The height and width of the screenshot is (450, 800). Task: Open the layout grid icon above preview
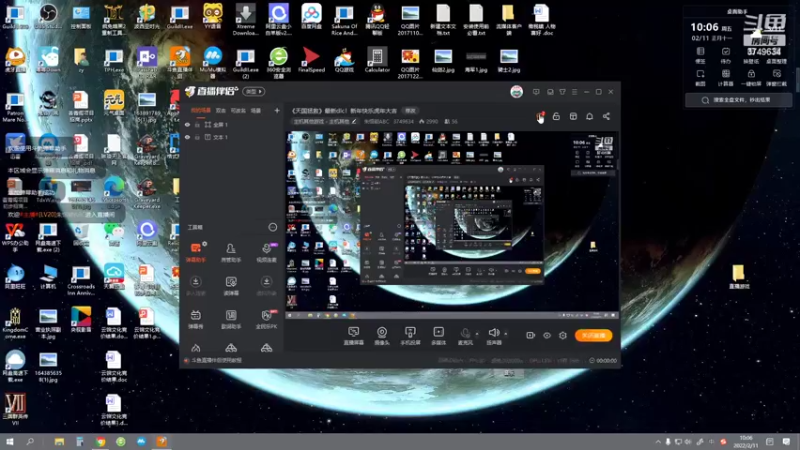(x=573, y=116)
